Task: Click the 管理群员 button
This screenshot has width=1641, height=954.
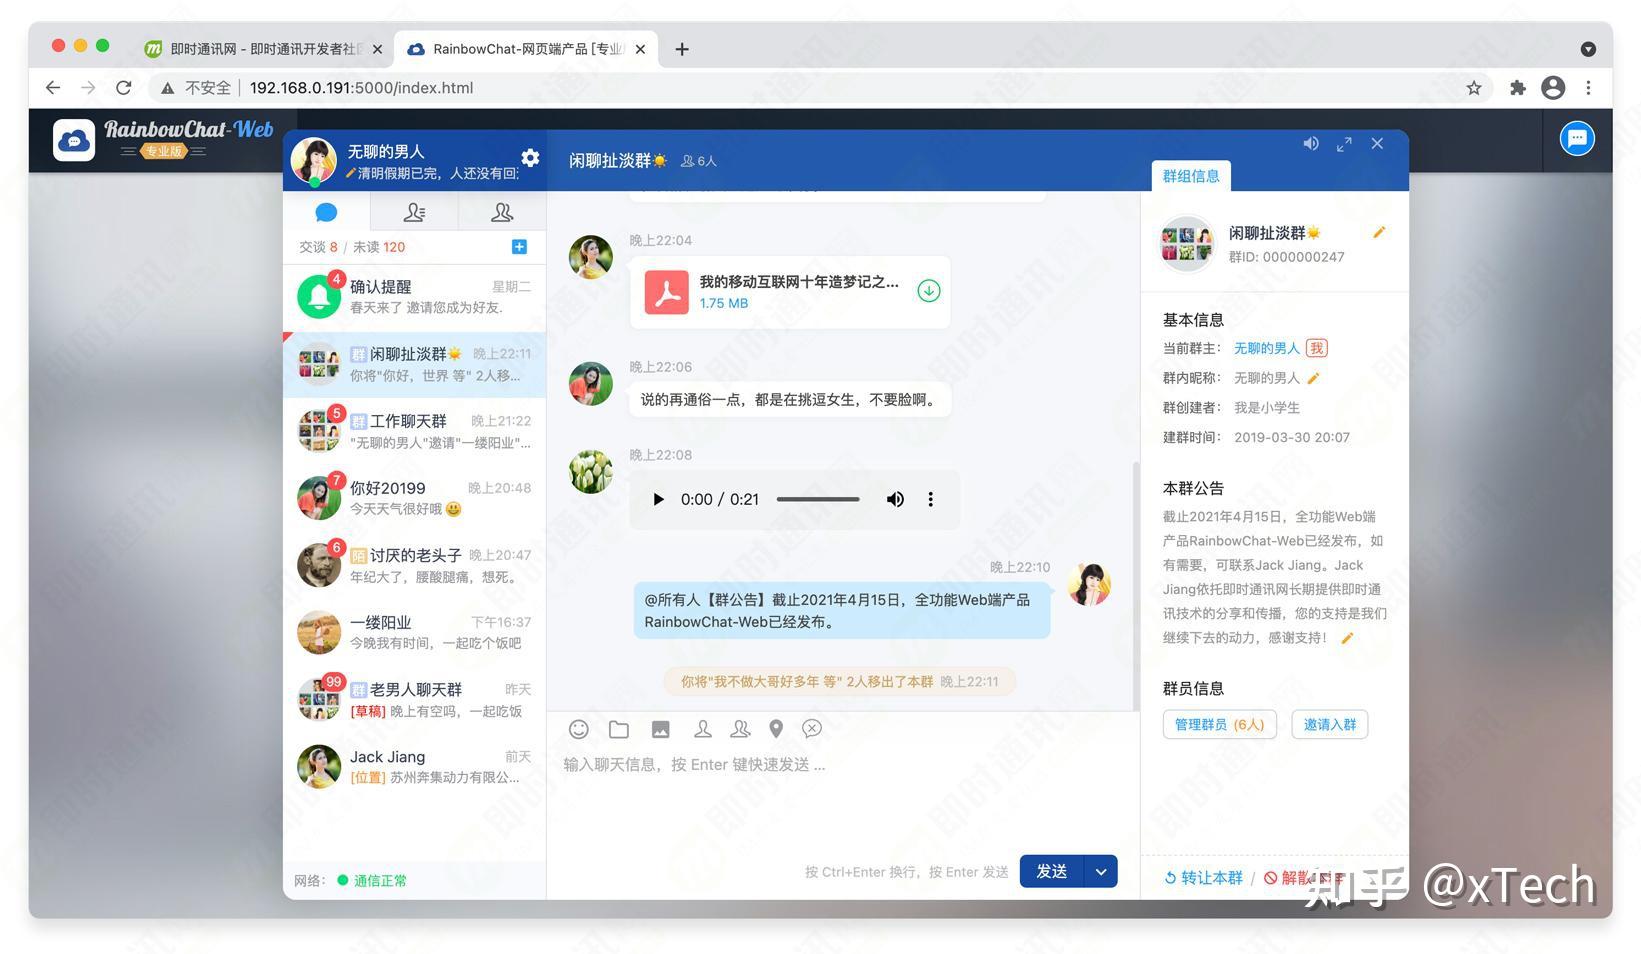Action: tap(1219, 724)
